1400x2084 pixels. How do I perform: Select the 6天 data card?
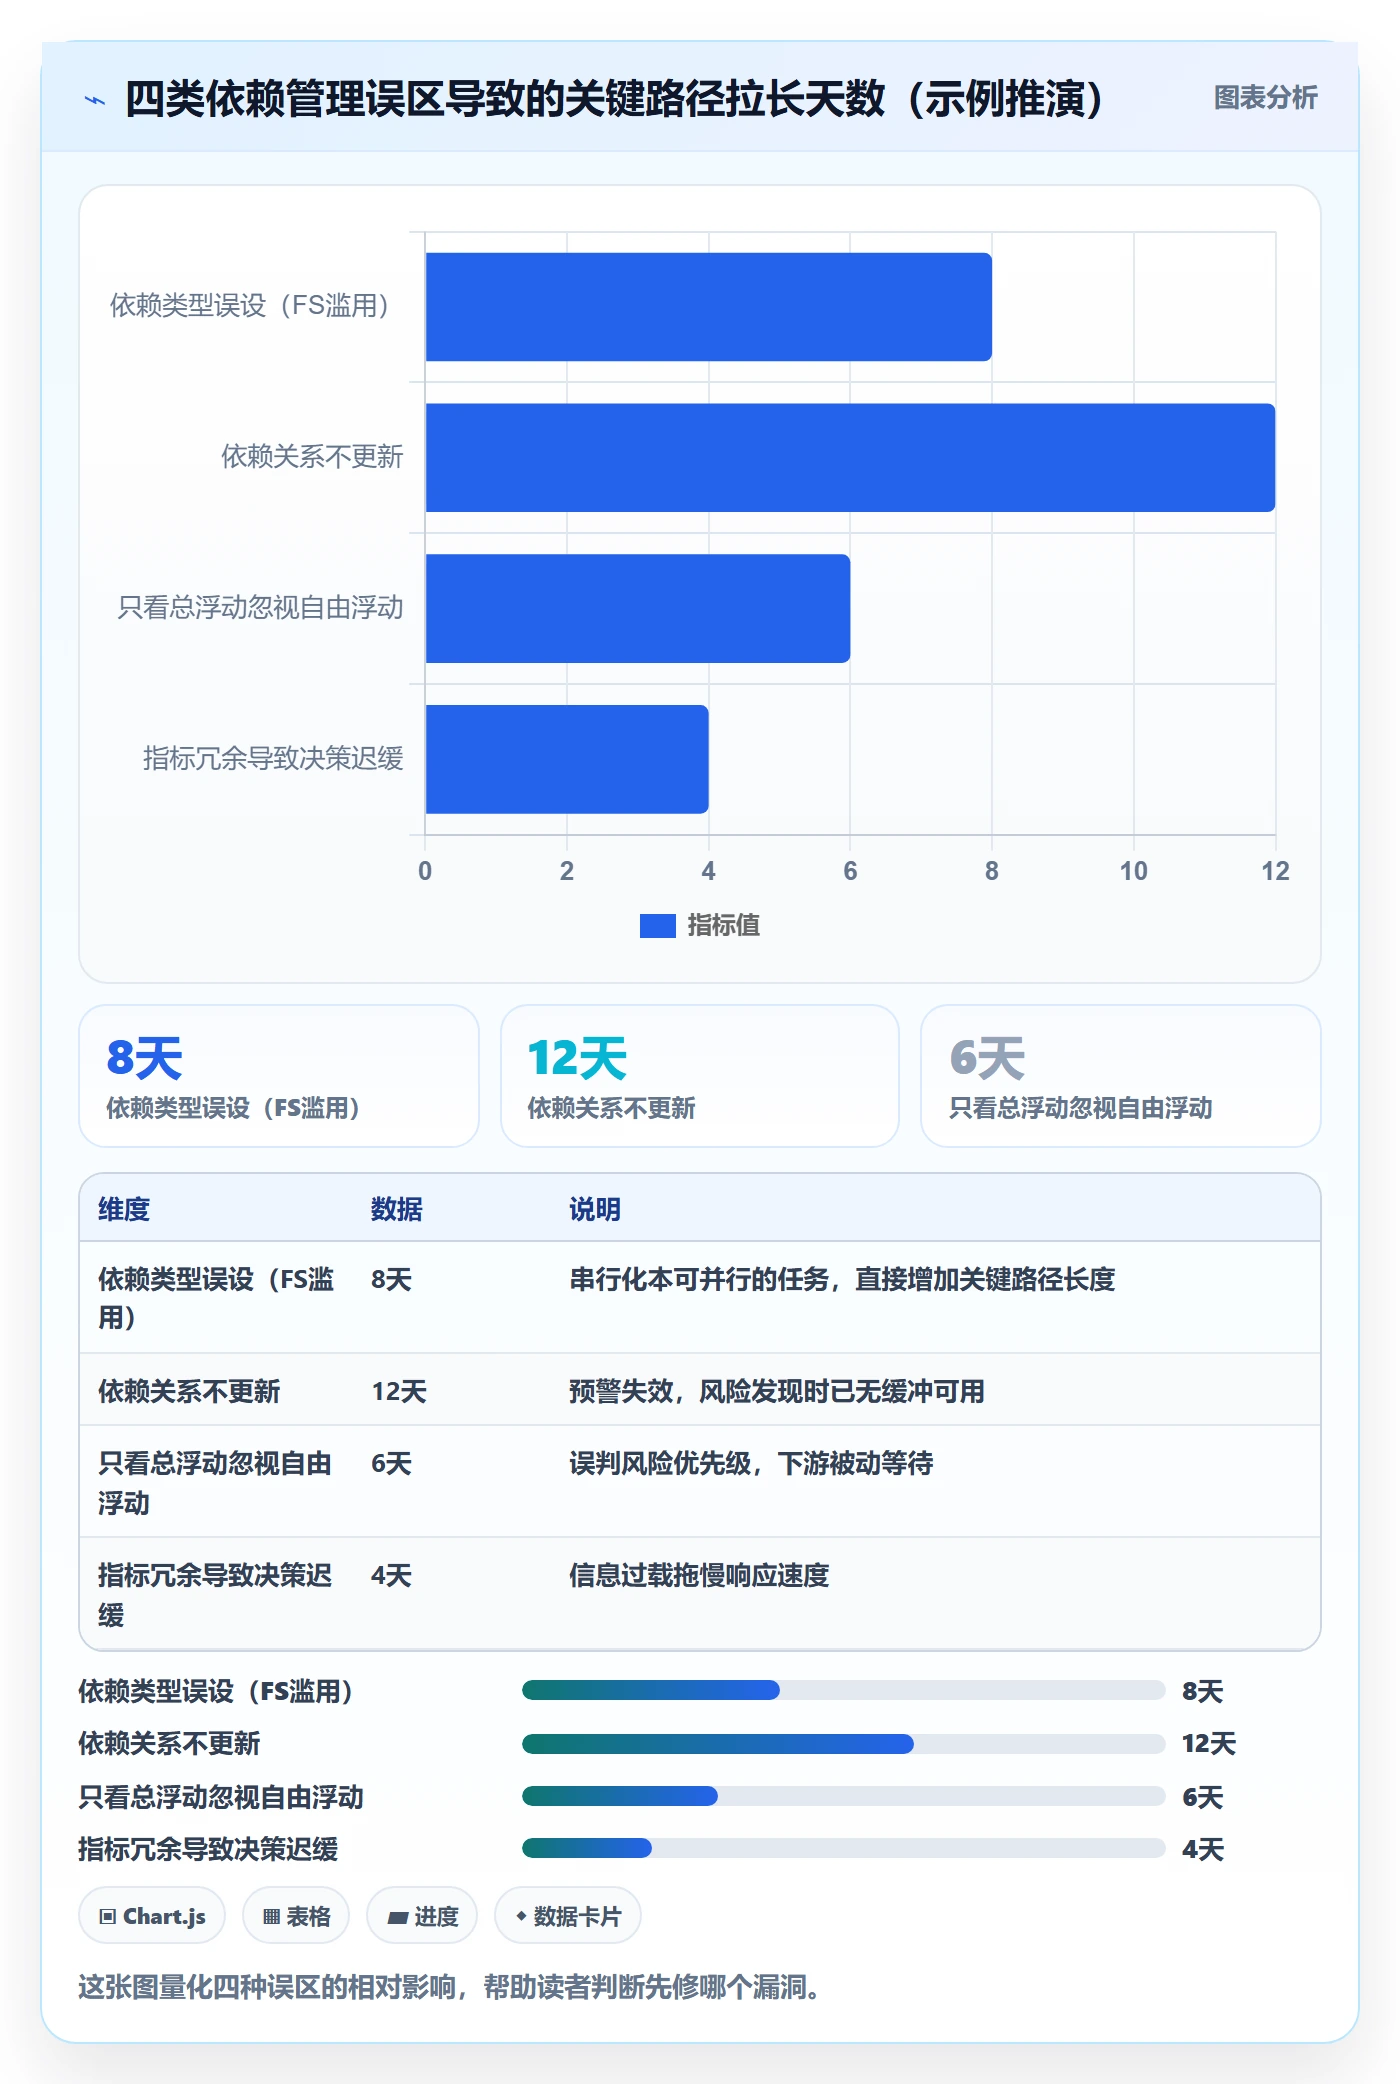pos(1120,1076)
